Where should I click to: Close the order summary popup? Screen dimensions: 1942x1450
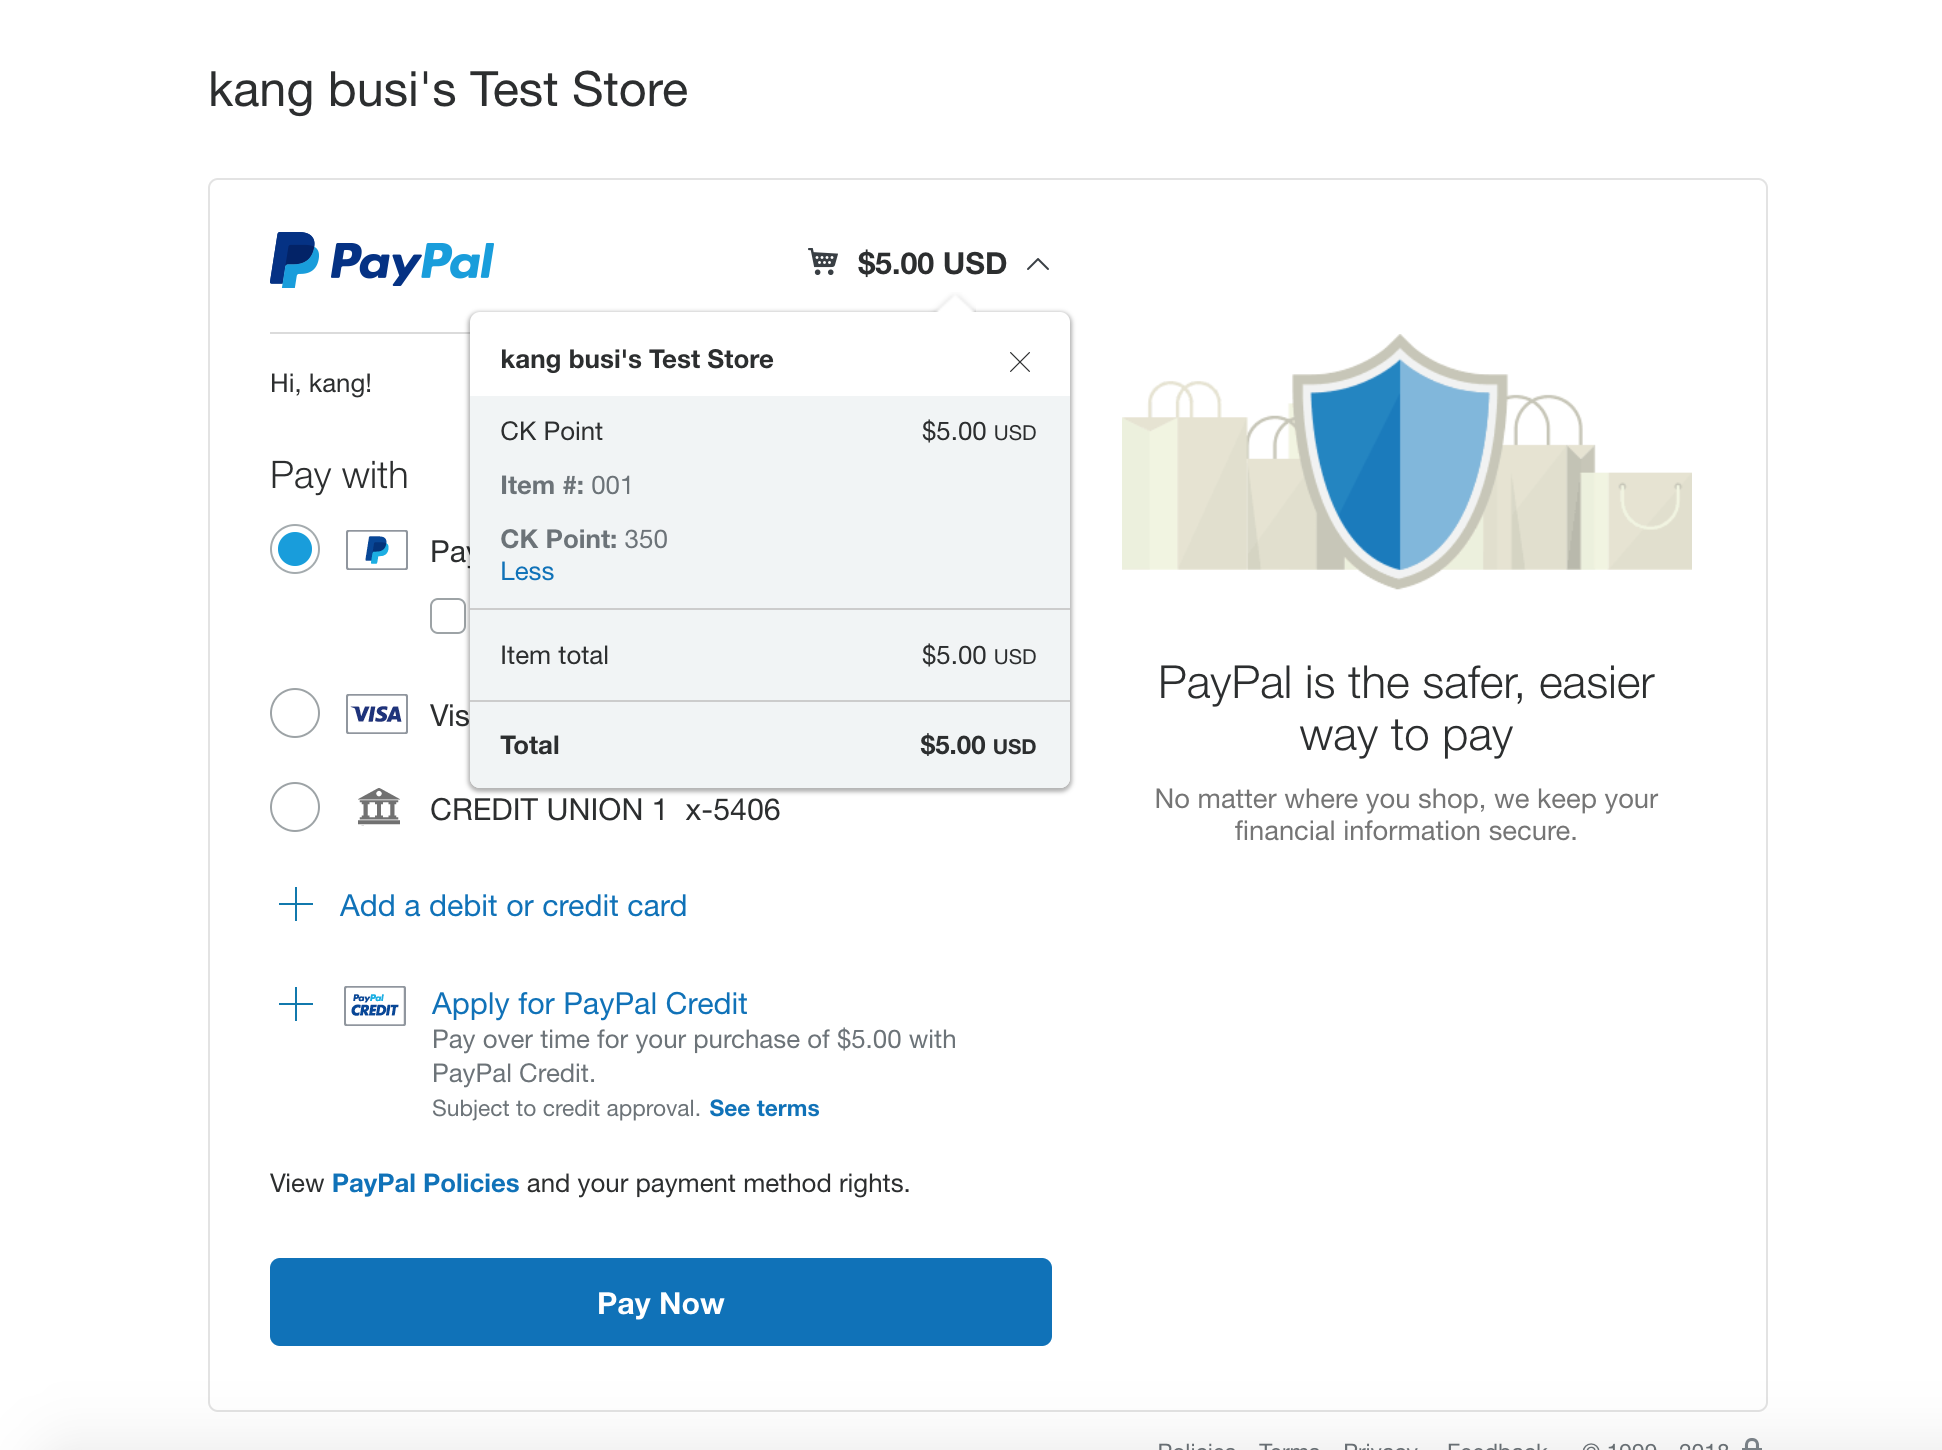[x=1020, y=362]
